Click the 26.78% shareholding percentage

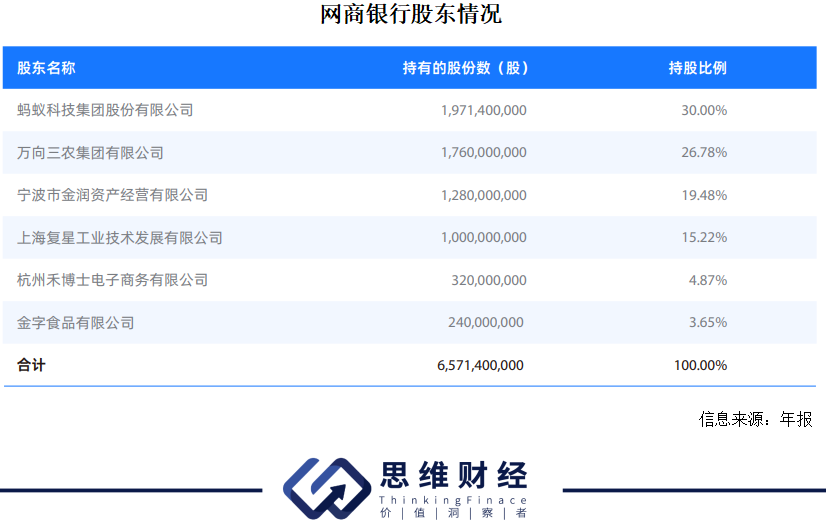point(704,153)
